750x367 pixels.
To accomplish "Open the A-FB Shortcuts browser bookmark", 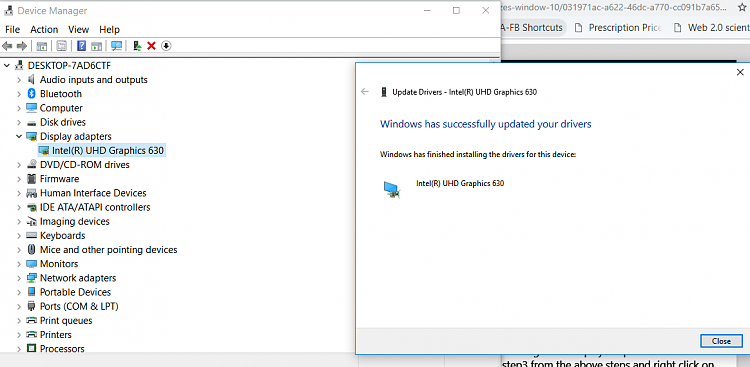I will pos(531,28).
